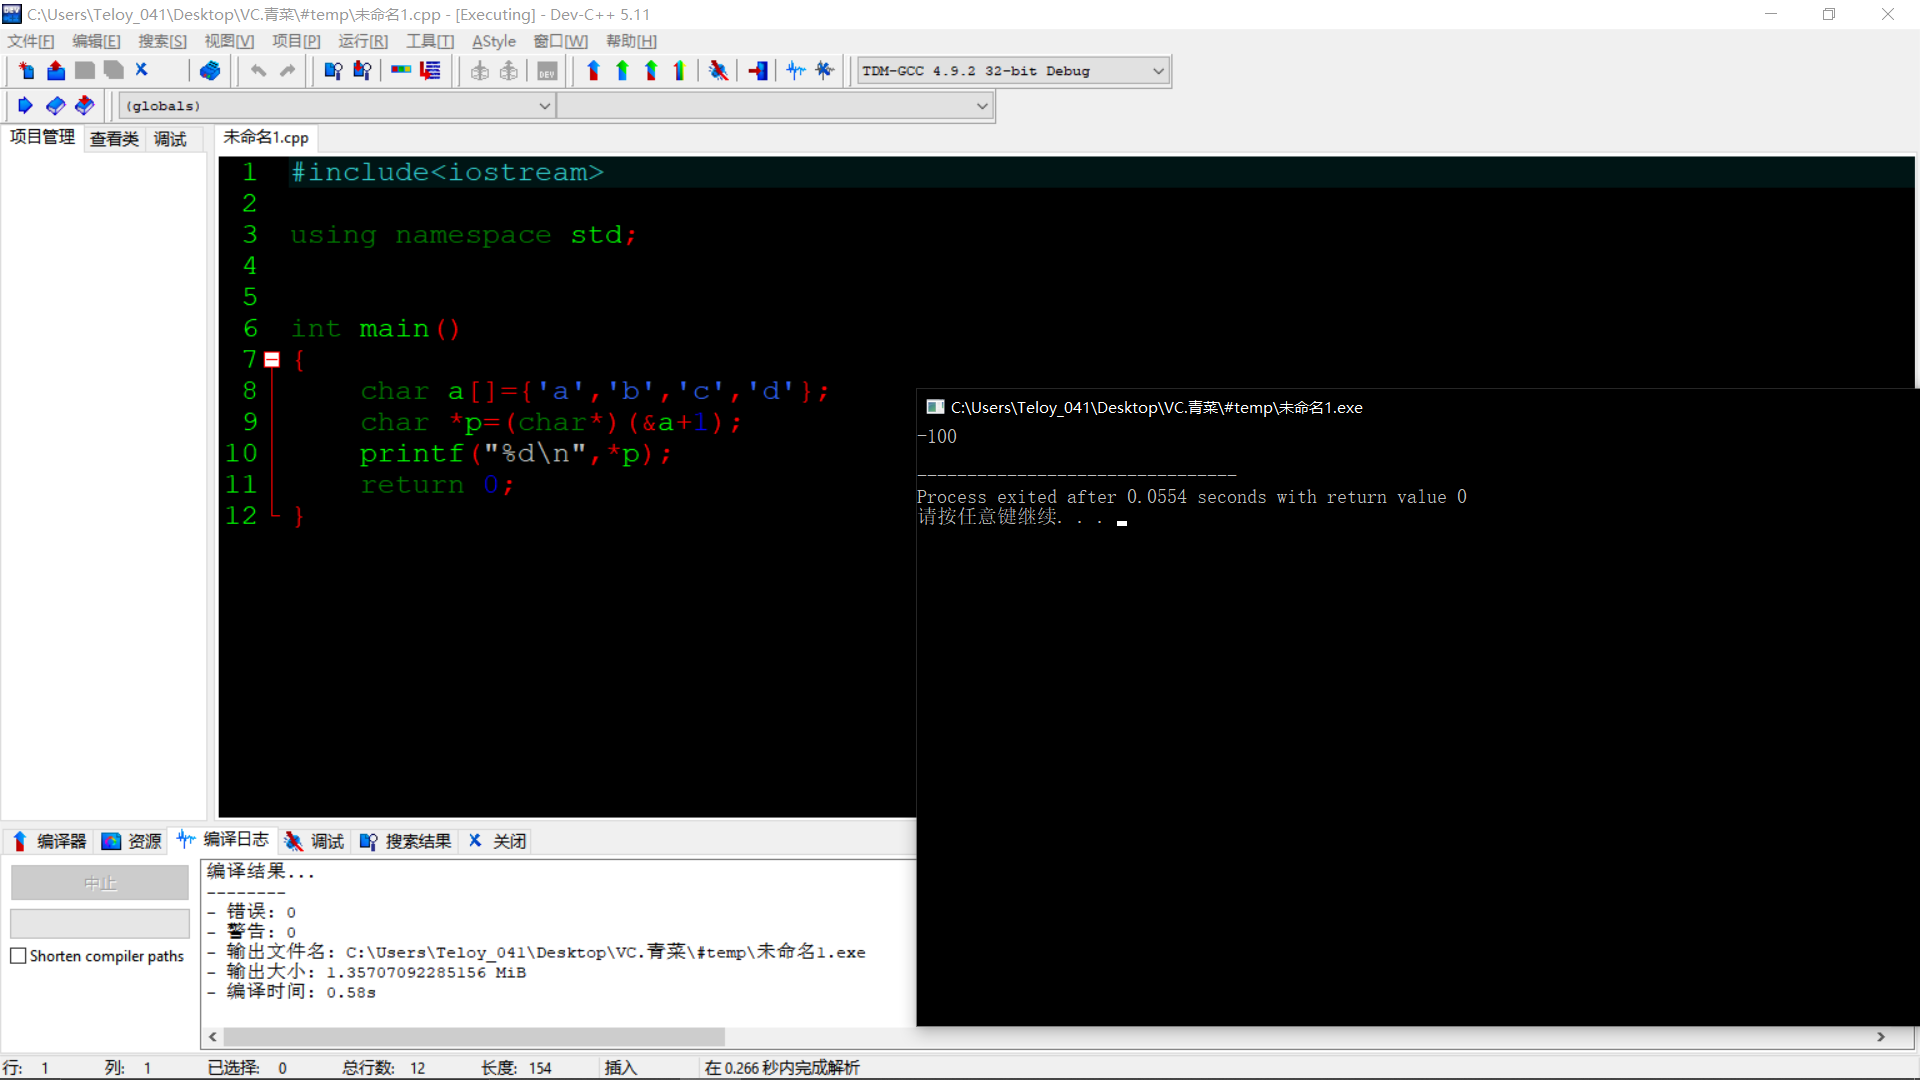The image size is (1920, 1080).
Task: Select the 未命名1.cpp editor tab
Action: pos(266,138)
